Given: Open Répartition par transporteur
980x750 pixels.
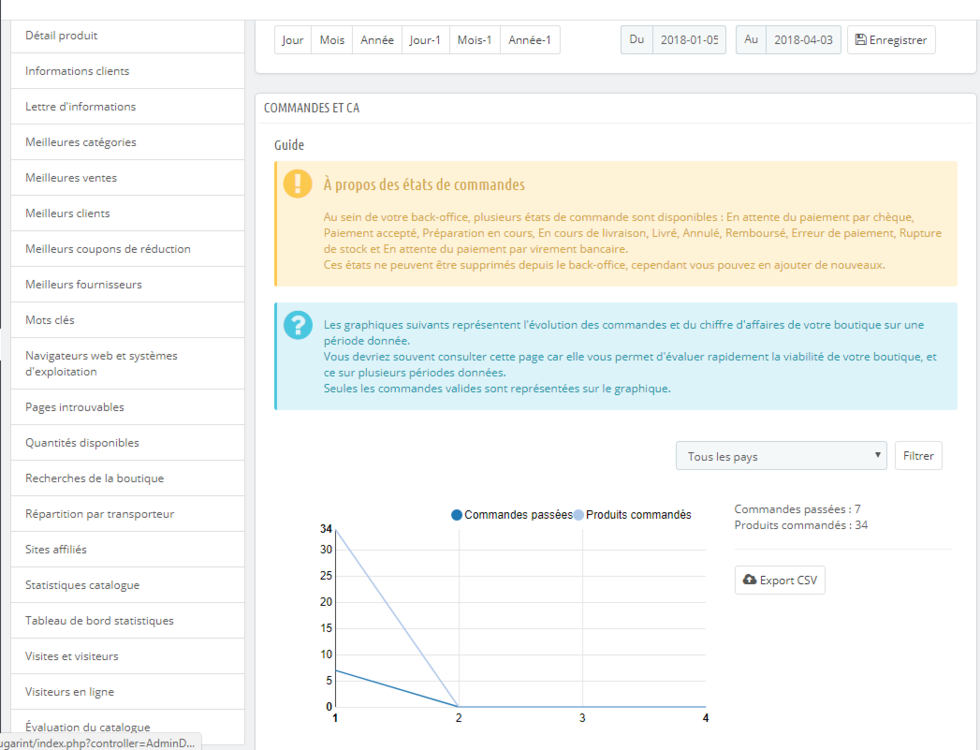Looking at the screenshot, I should [x=128, y=514].
